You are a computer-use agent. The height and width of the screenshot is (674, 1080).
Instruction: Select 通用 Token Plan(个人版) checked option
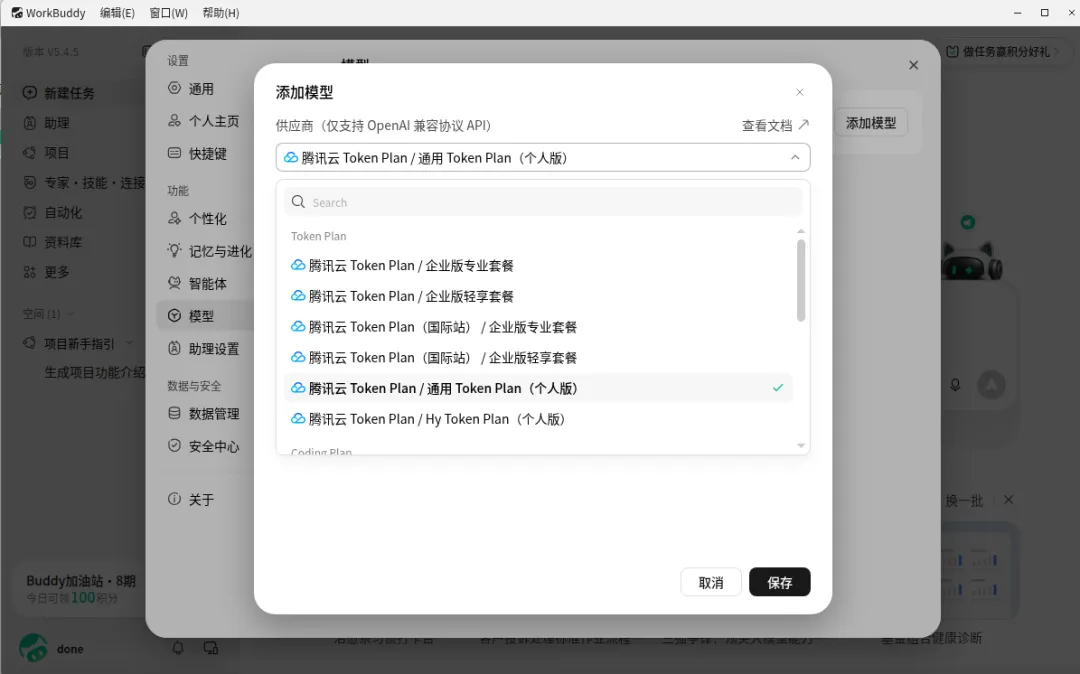coord(538,388)
